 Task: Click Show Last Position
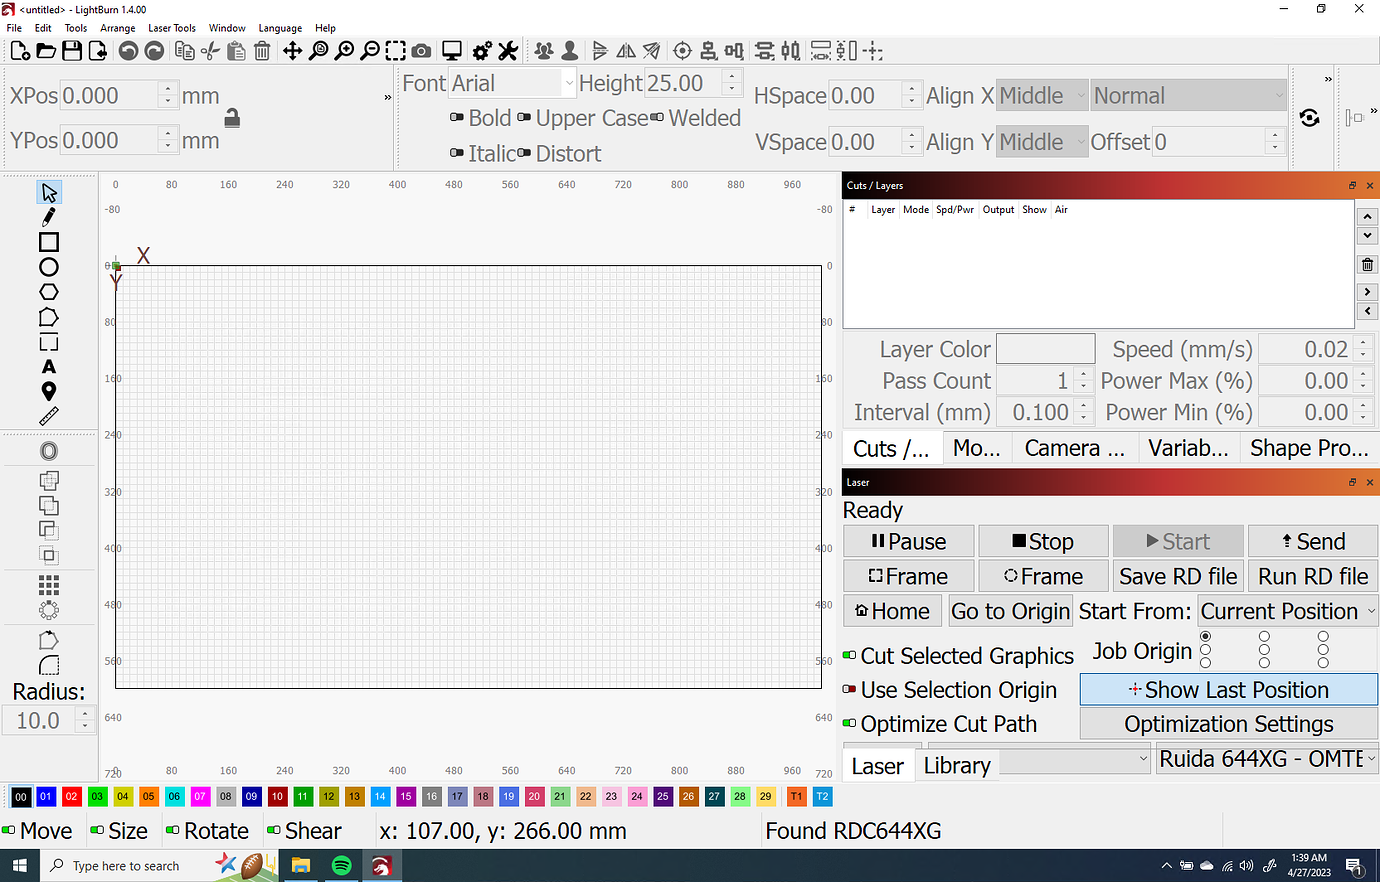(1228, 689)
